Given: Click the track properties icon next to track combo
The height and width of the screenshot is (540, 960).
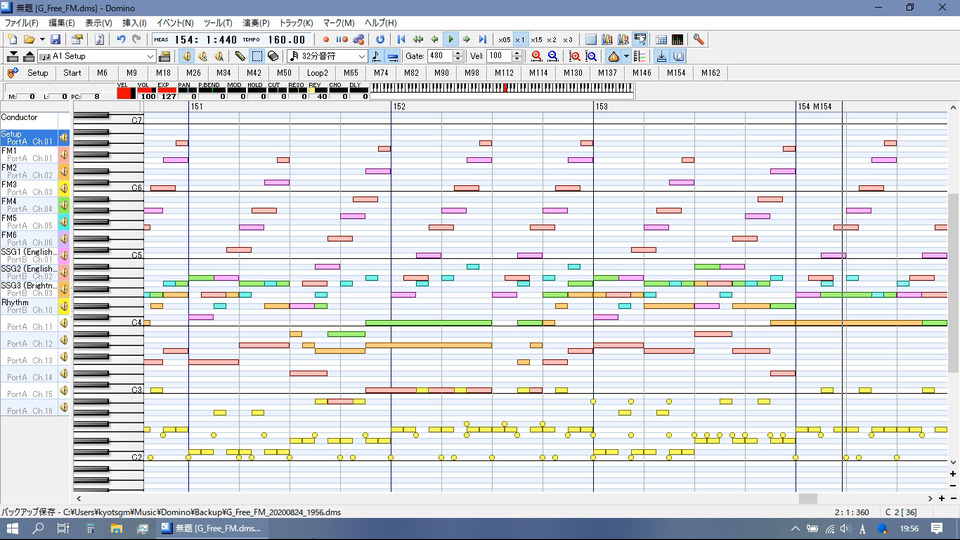Looking at the screenshot, I should [164, 56].
